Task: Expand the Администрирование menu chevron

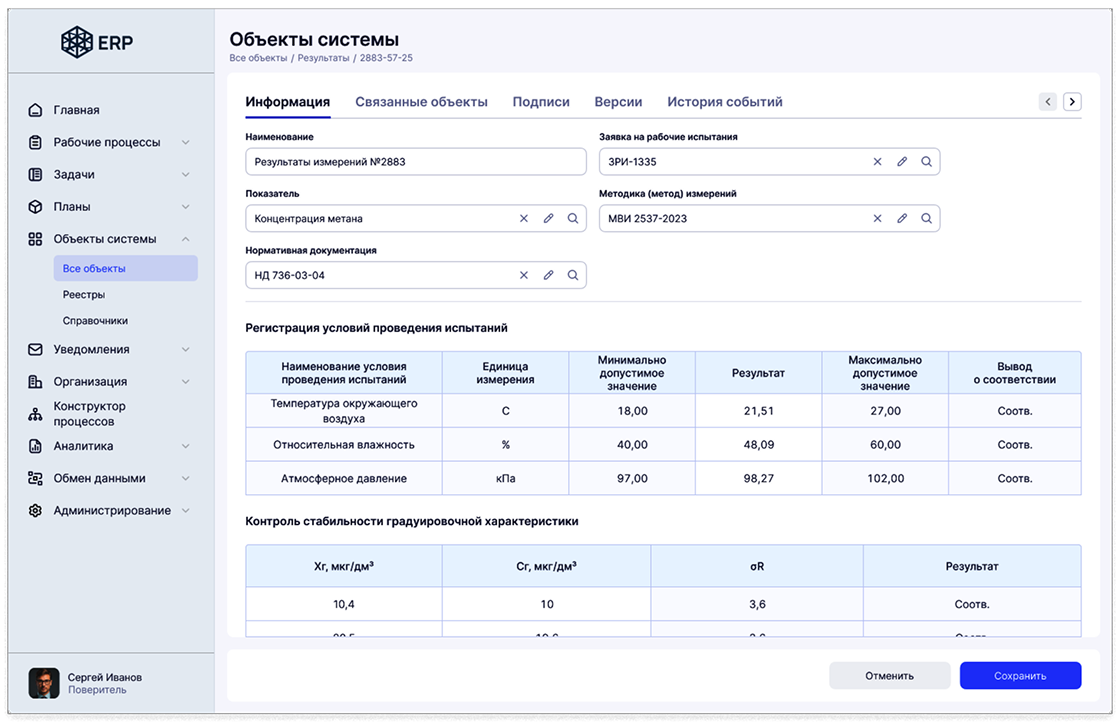Action: pos(185,511)
